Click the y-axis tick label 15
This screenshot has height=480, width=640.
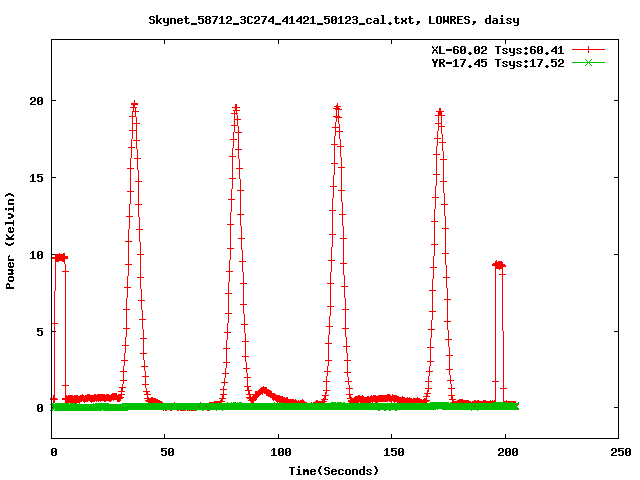[36, 178]
